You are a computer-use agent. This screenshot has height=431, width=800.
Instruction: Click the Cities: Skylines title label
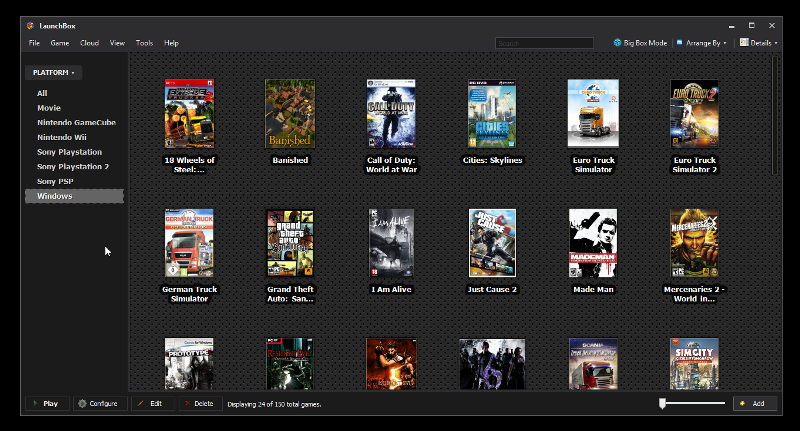492,160
